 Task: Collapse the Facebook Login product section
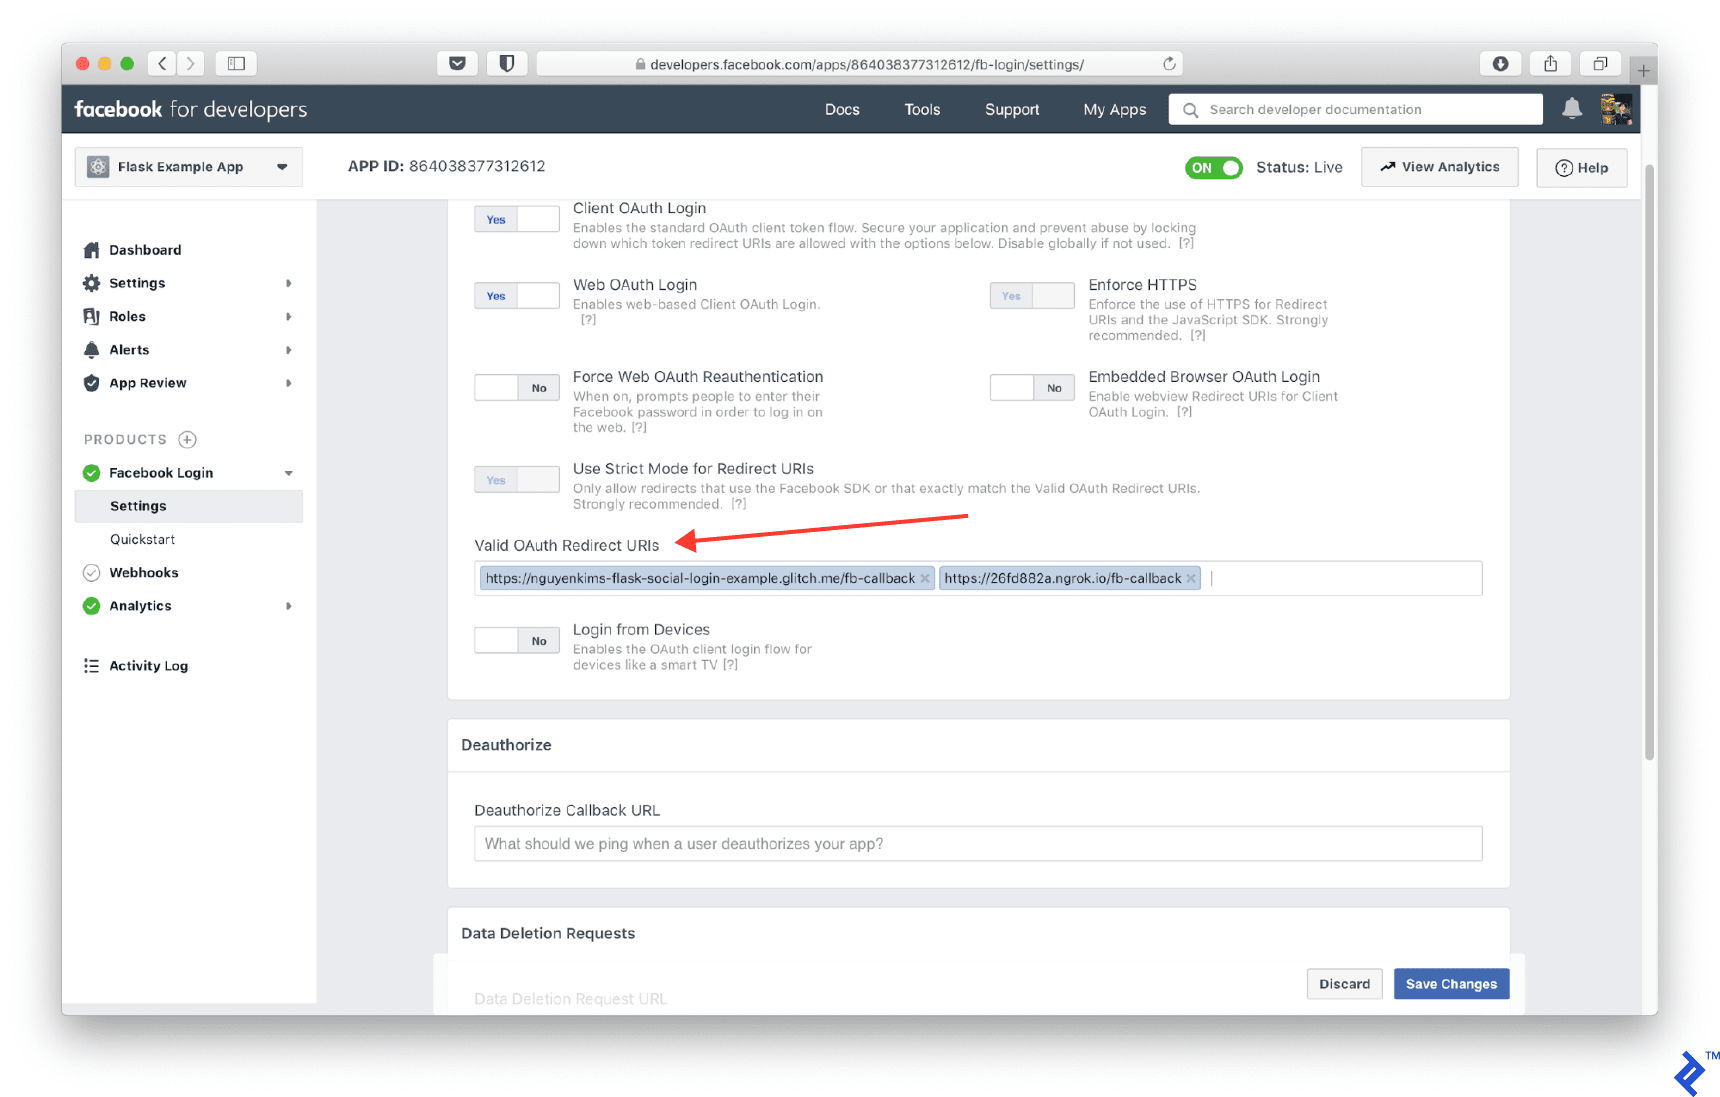click(289, 472)
